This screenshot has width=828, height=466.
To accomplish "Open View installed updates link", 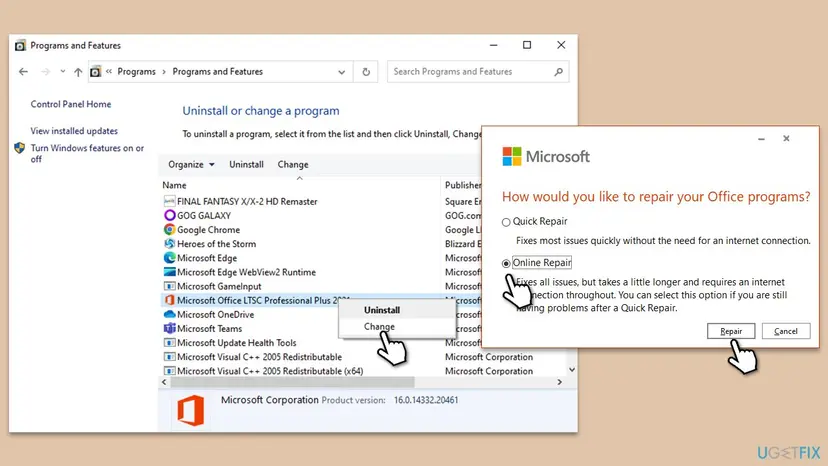I will [74, 131].
